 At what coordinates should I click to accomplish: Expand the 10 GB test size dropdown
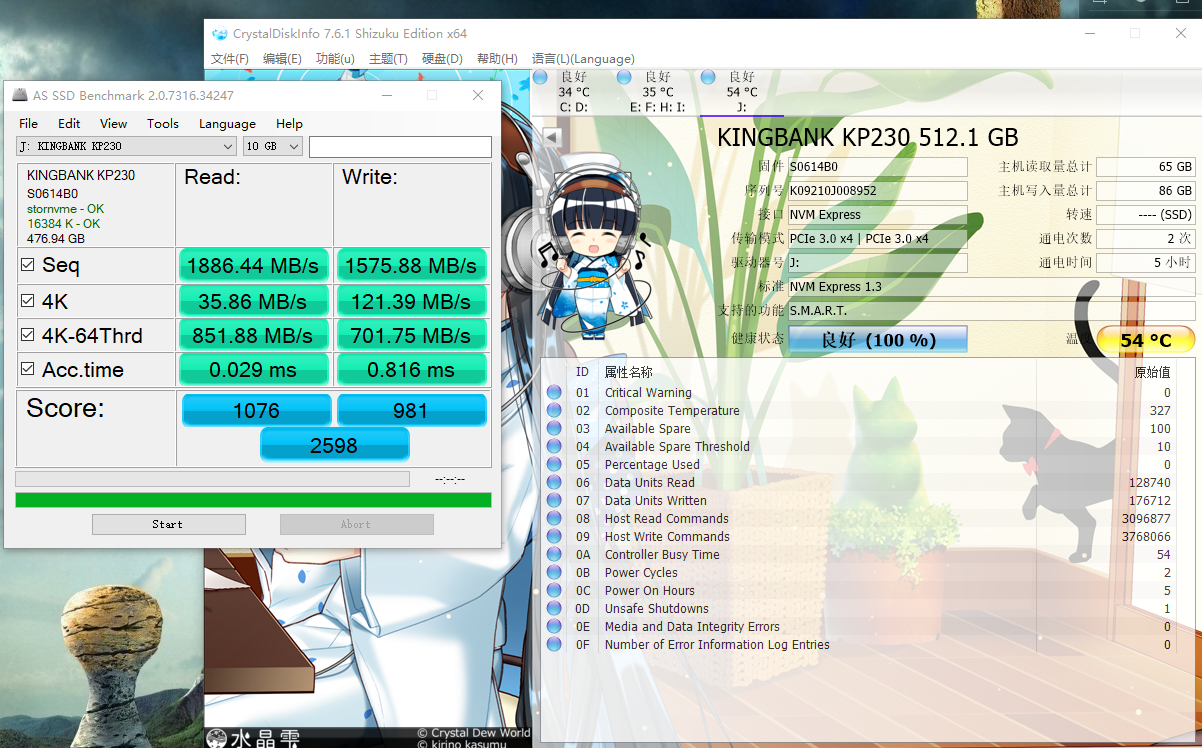(273, 147)
